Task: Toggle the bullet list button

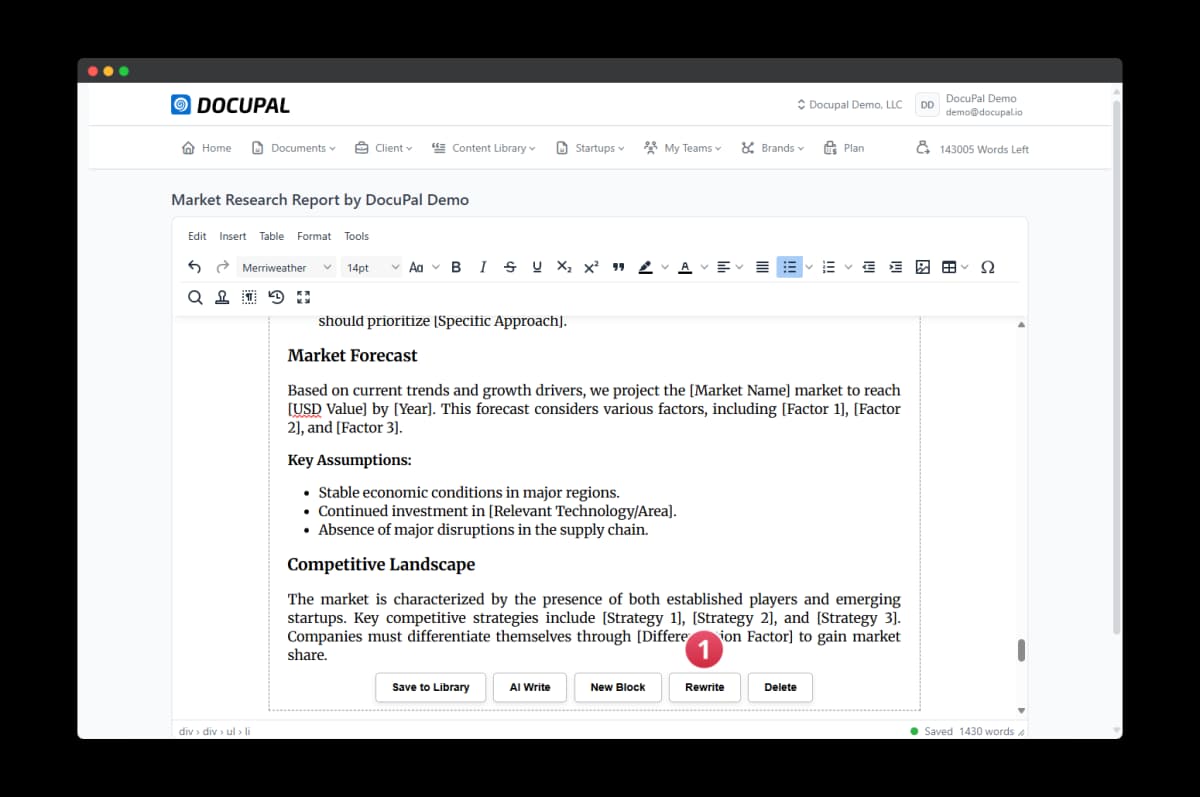Action: [x=789, y=267]
